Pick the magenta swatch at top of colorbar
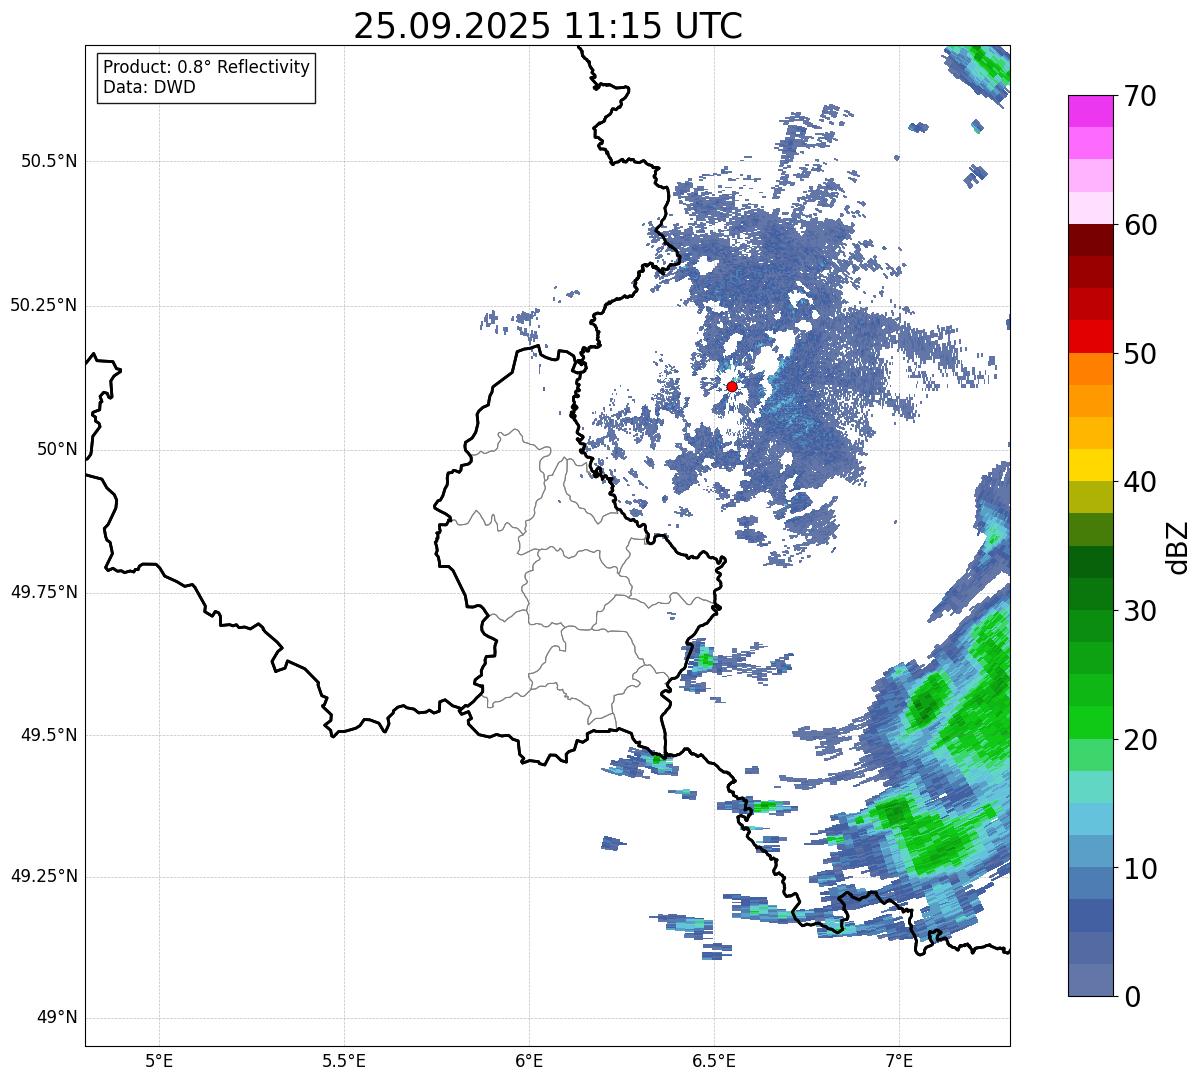1202x1081 pixels. (1091, 111)
